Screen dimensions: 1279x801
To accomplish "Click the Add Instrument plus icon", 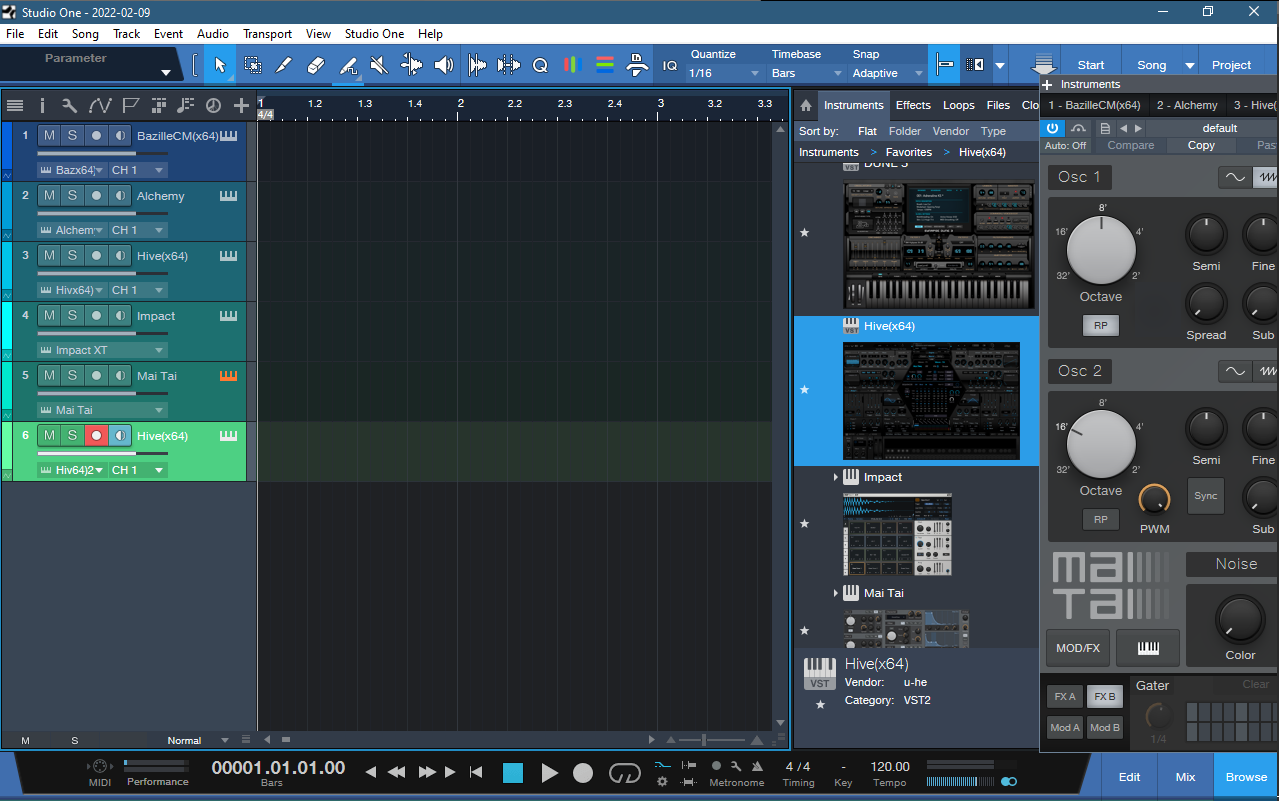I will pyautogui.click(x=1048, y=85).
